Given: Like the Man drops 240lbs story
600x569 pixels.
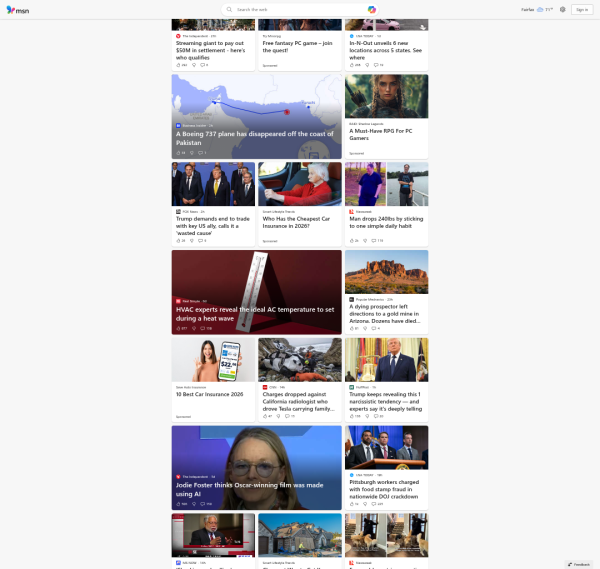Looking at the screenshot, I should coord(352,241).
